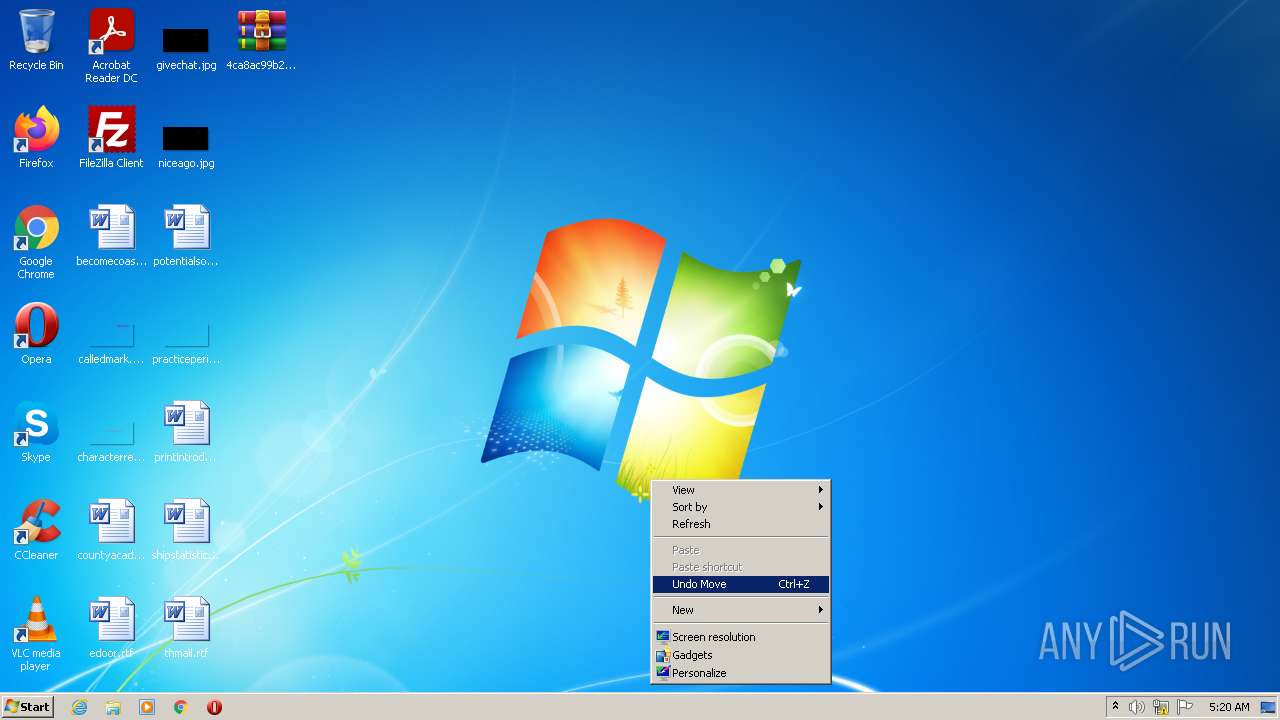
Task: Open Internet Explorer from taskbar
Action: (x=79, y=707)
